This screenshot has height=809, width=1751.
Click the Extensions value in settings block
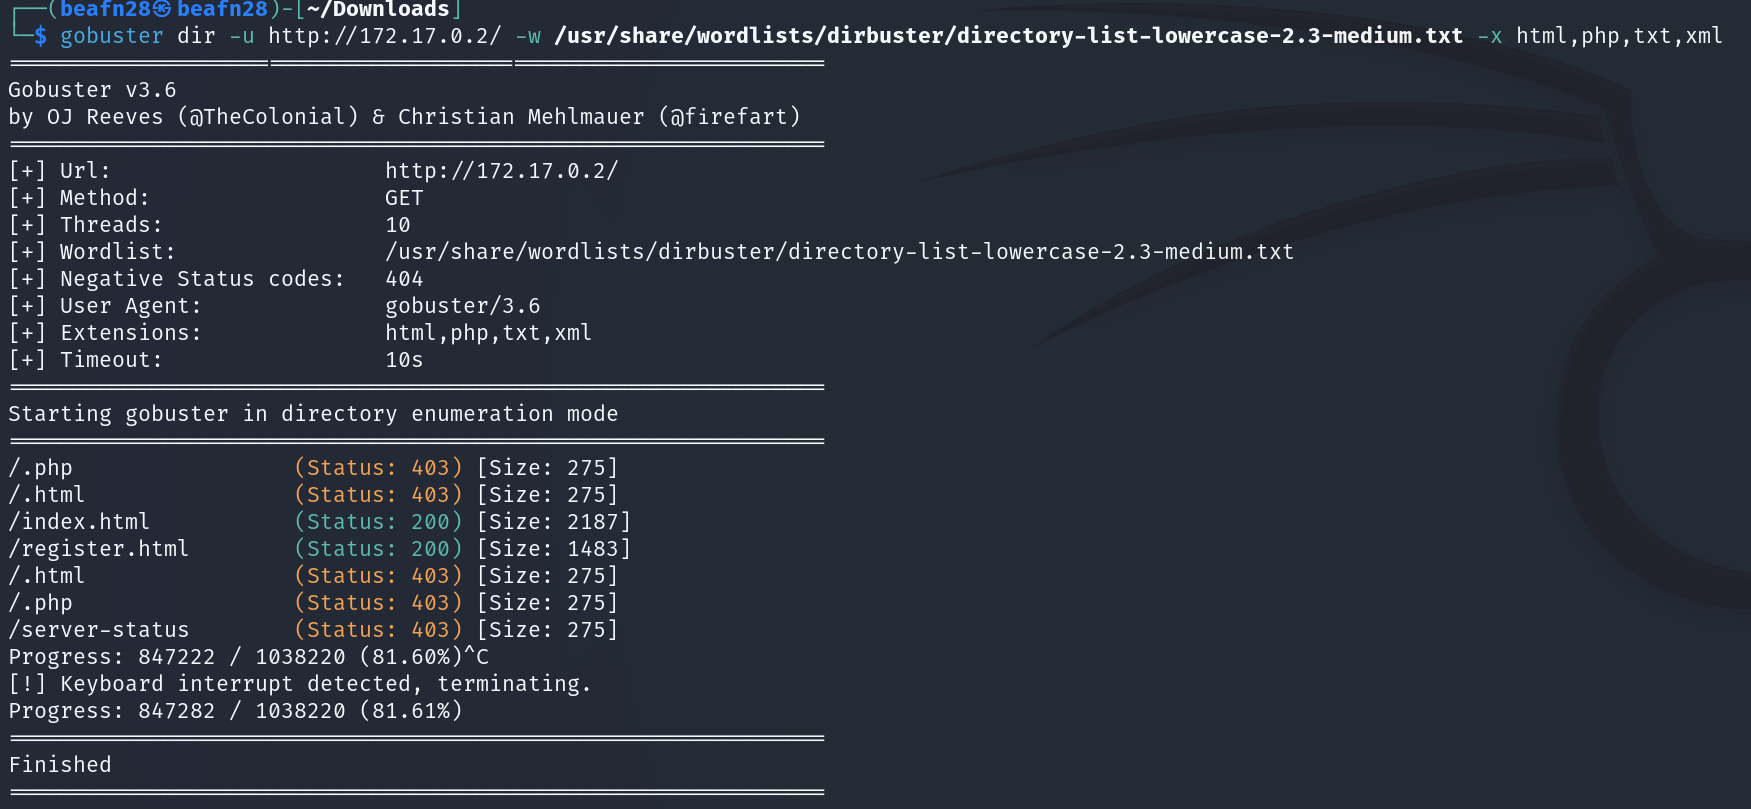488,333
